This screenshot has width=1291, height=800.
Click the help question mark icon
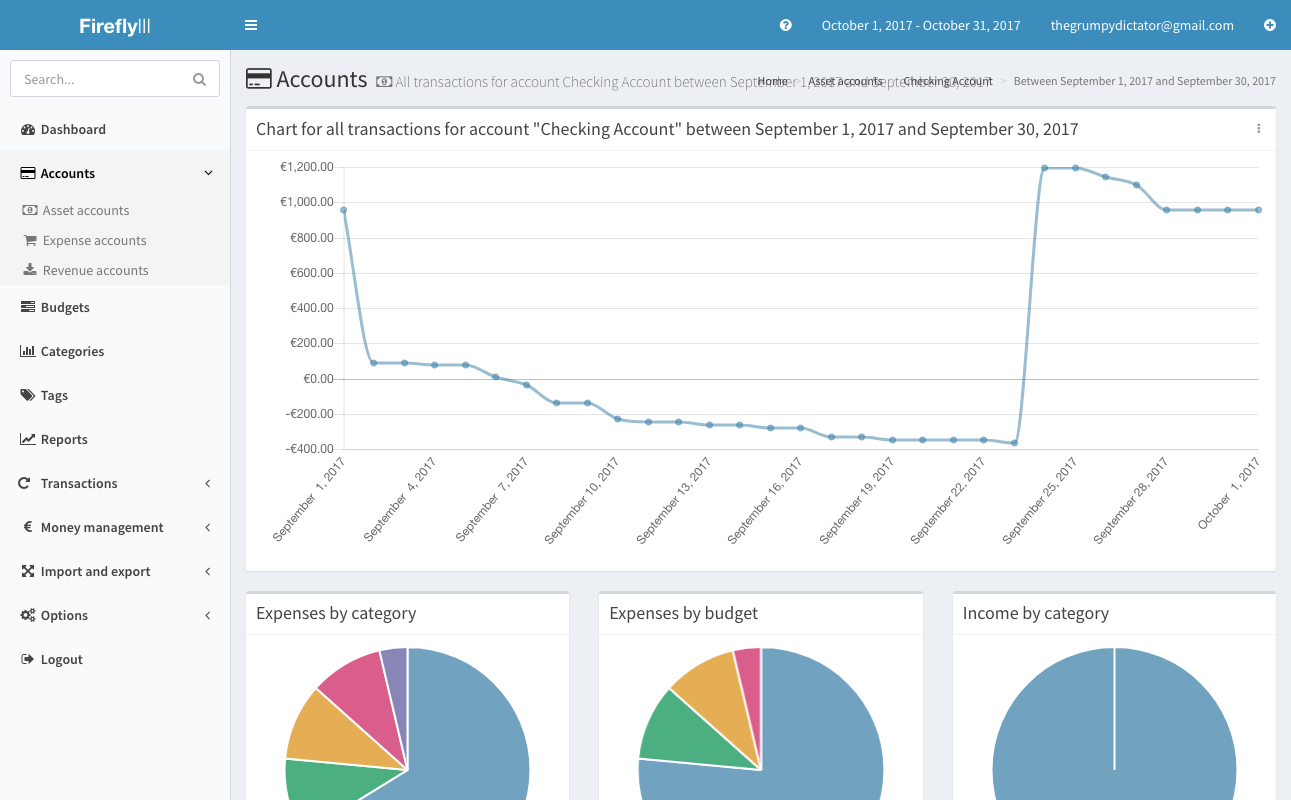786,25
